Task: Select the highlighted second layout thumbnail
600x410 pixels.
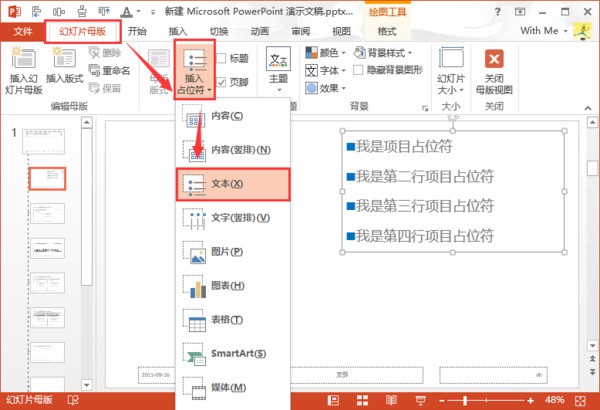Action: pyautogui.click(x=47, y=178)
